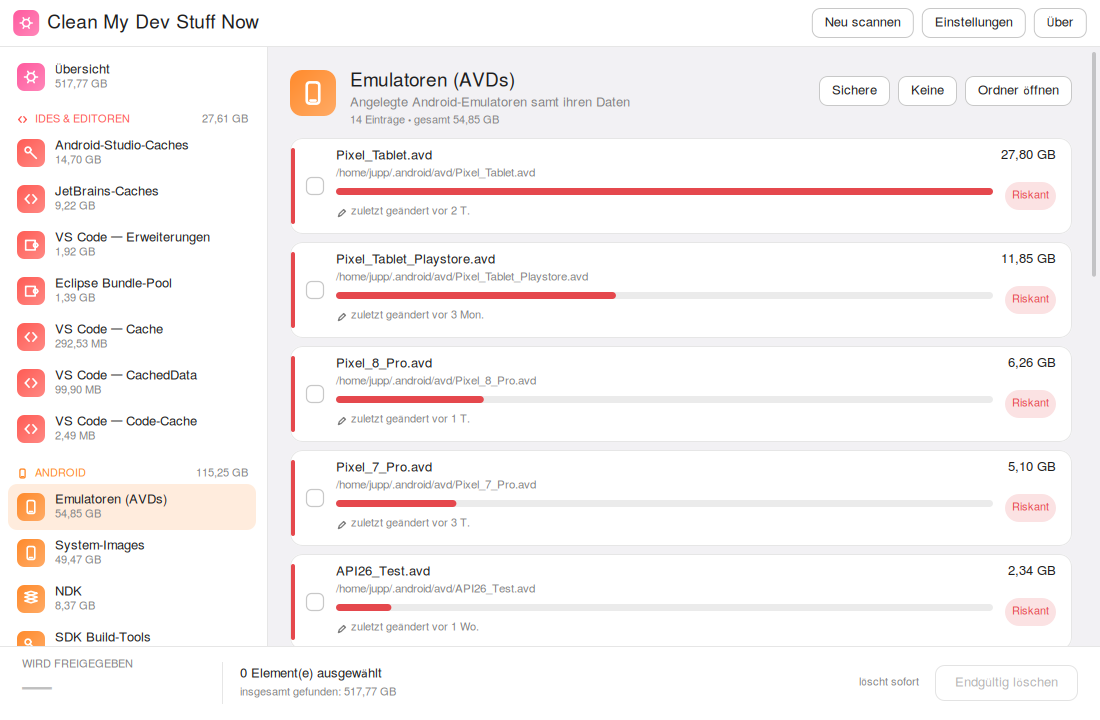The width and height of the screenshot is (1100, 720).
Task: Click the VS Code Cache icon
Action: pos(31,337)
